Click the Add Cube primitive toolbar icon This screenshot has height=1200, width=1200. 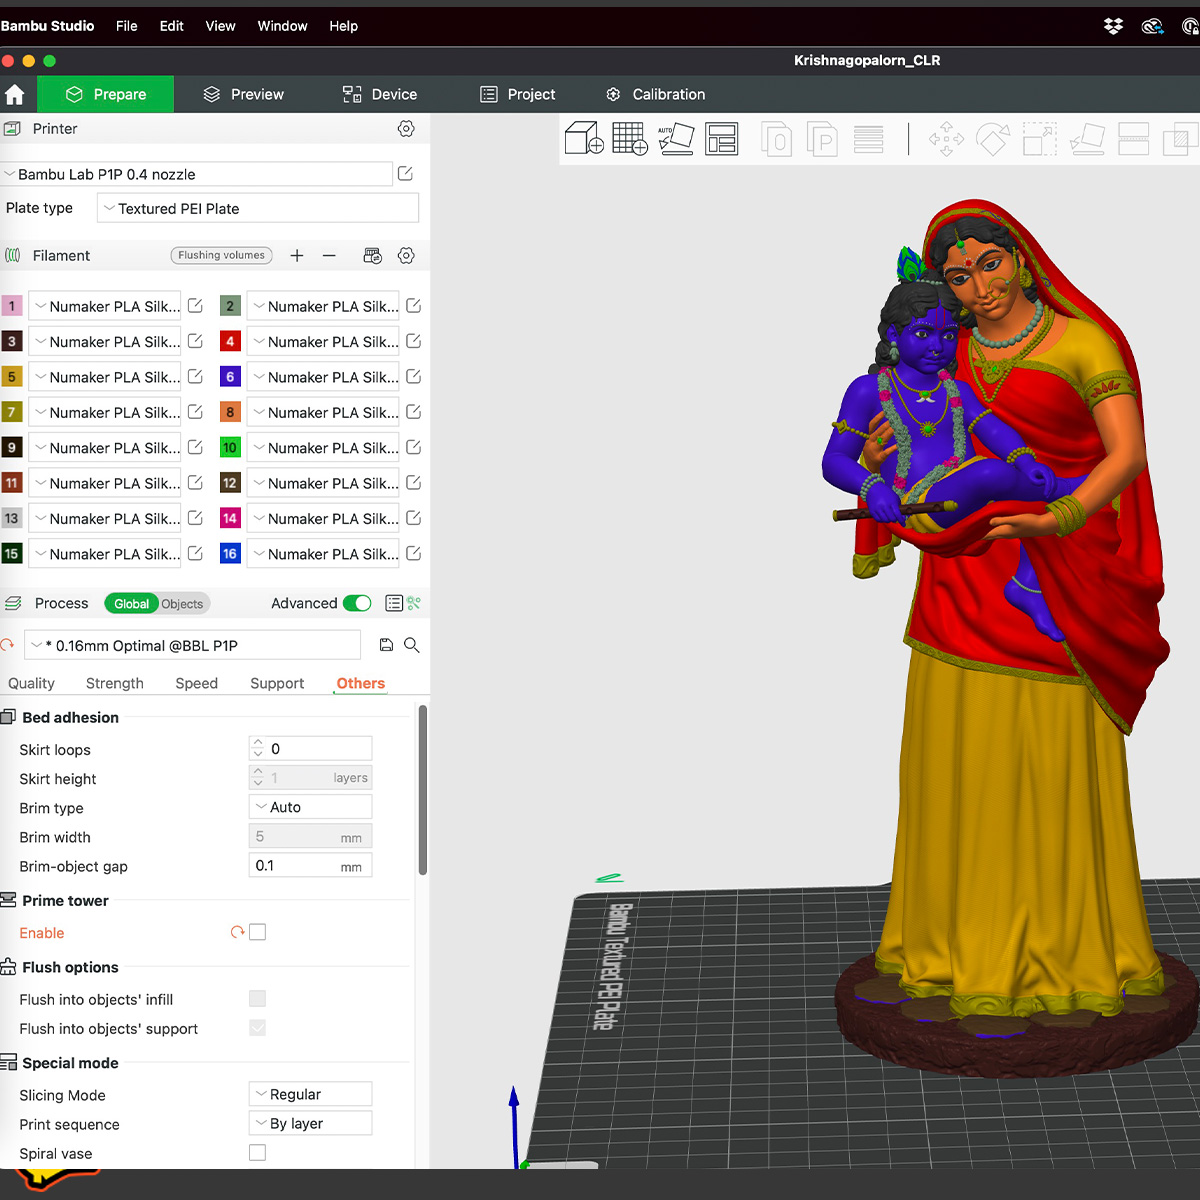click(584, 138)
